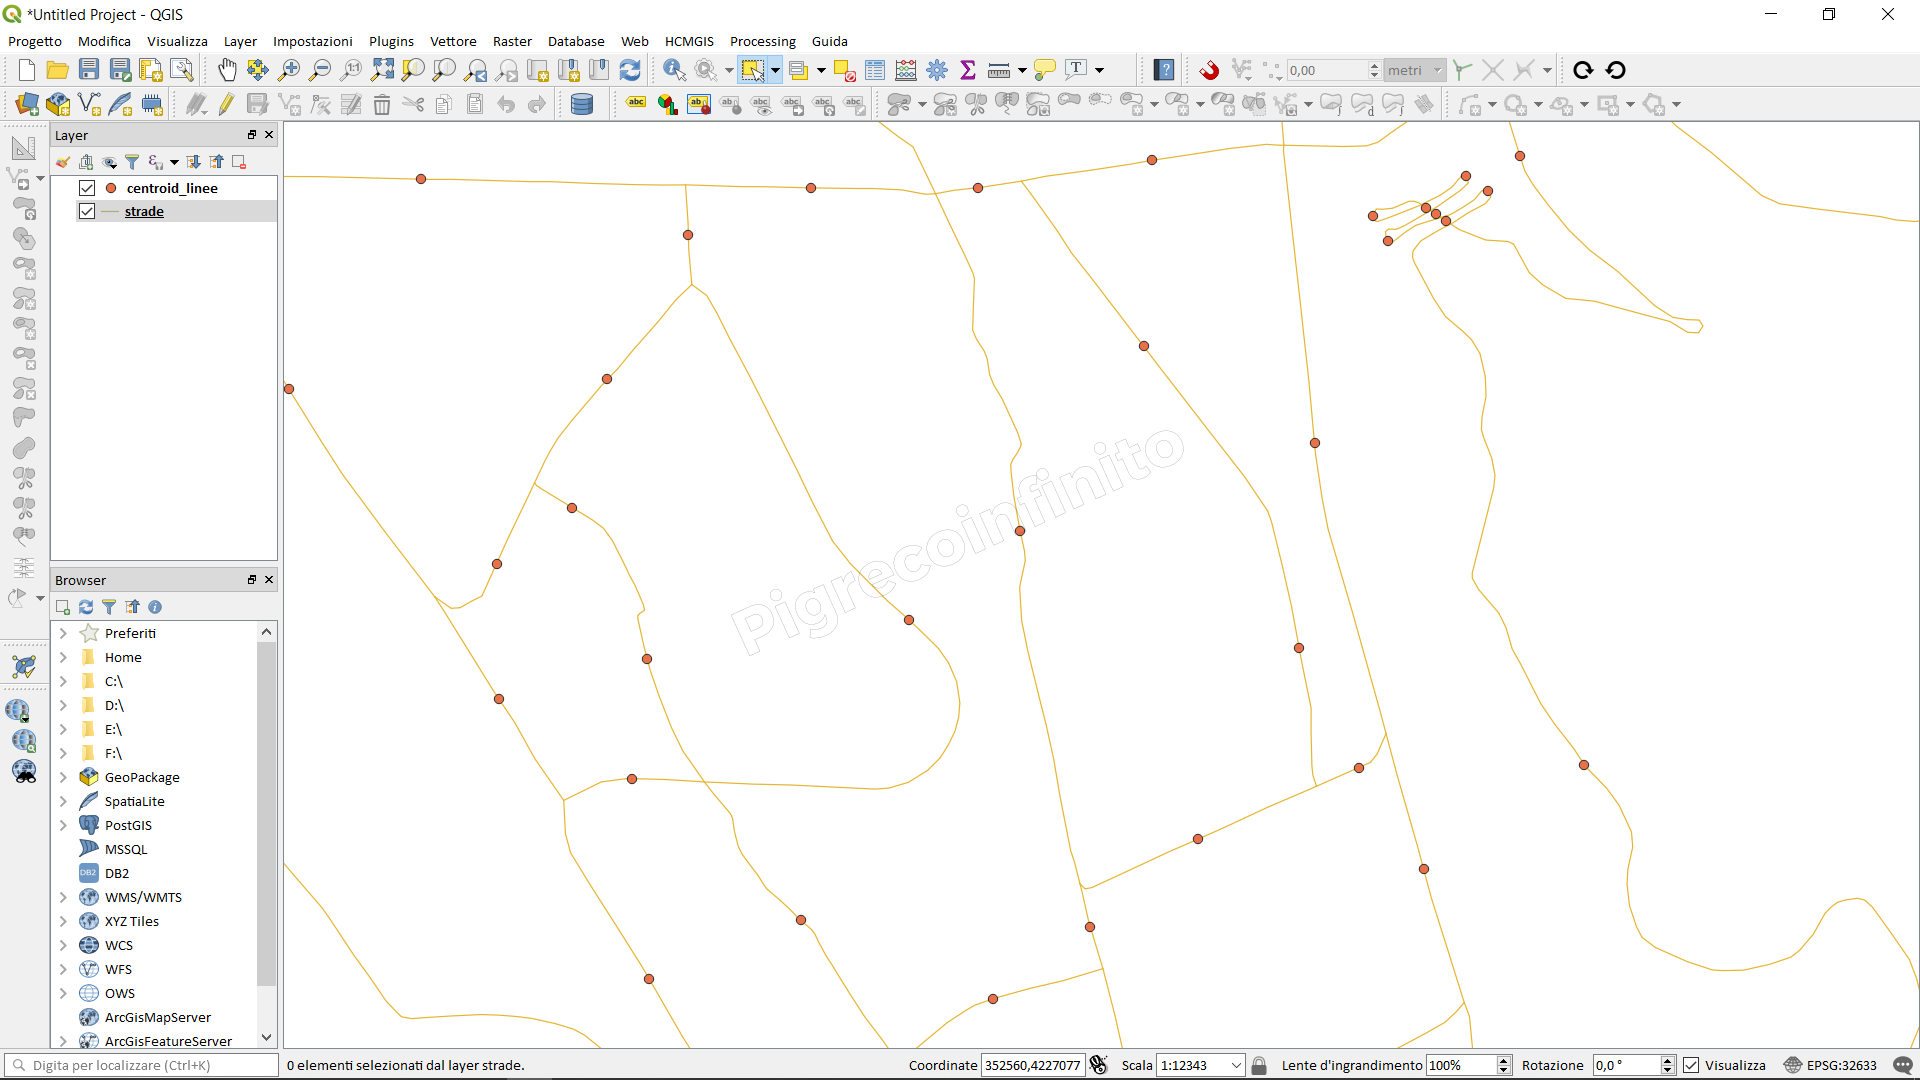Open the Vettore menu

[x=453, y=41]
